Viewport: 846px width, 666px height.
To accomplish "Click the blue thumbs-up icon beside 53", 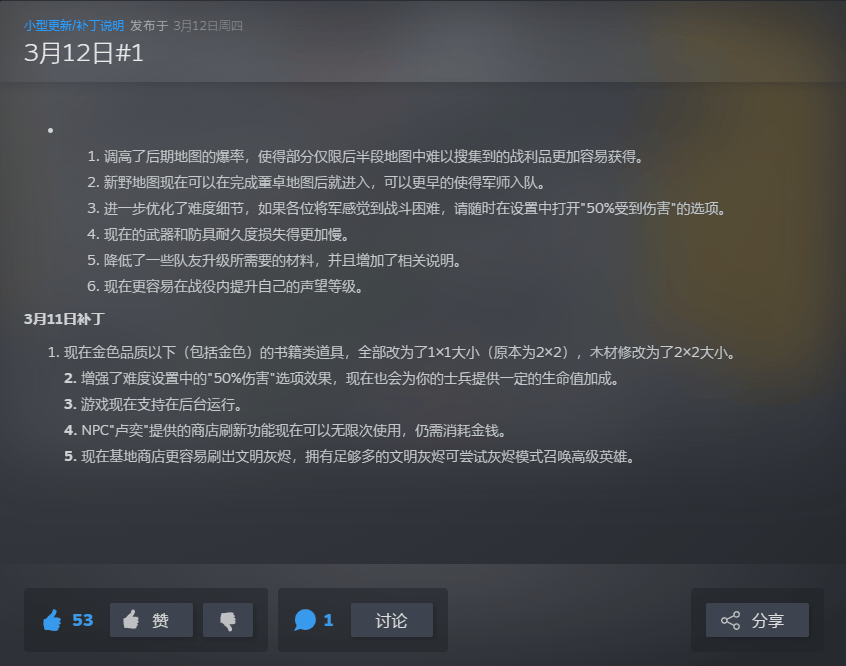I will [52, 620].
